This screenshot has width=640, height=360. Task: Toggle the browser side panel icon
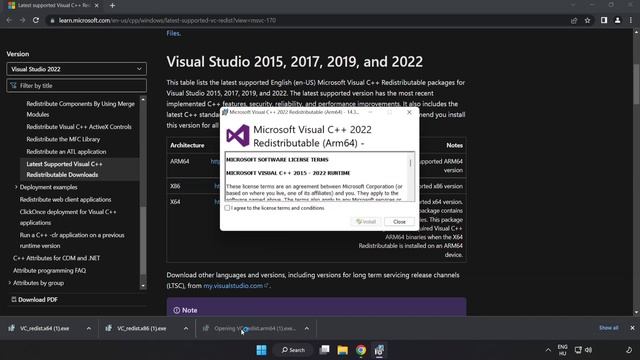click(x=604, y=20)
